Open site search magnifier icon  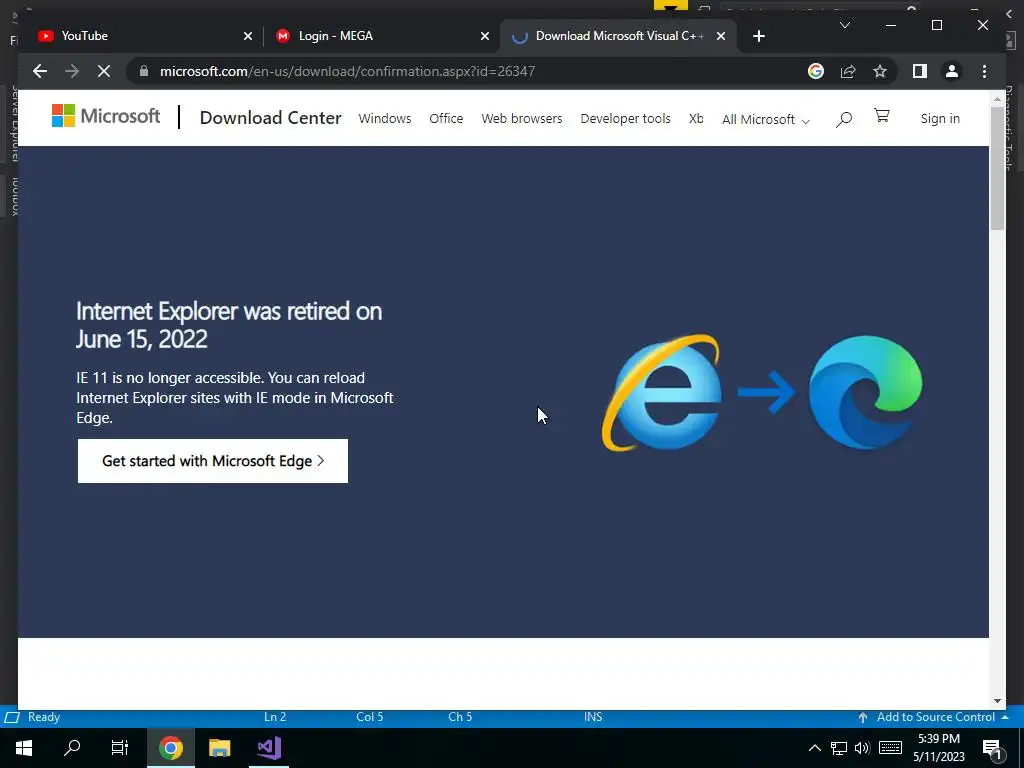844,119
